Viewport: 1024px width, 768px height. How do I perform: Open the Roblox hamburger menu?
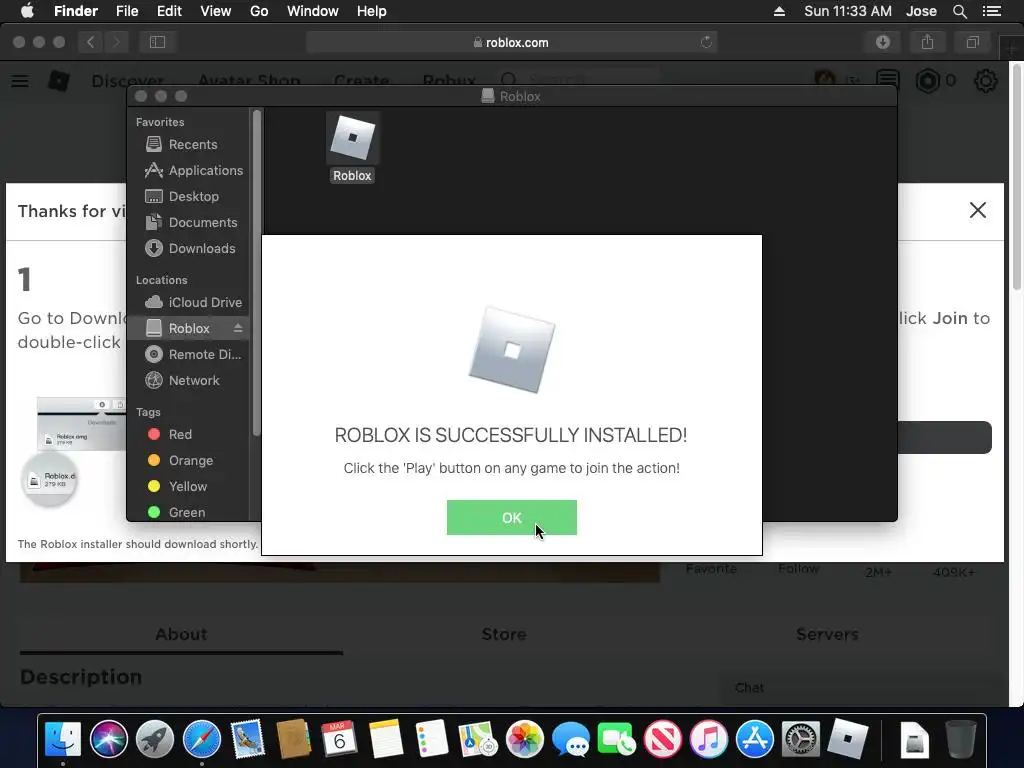(x=20, y=81)
